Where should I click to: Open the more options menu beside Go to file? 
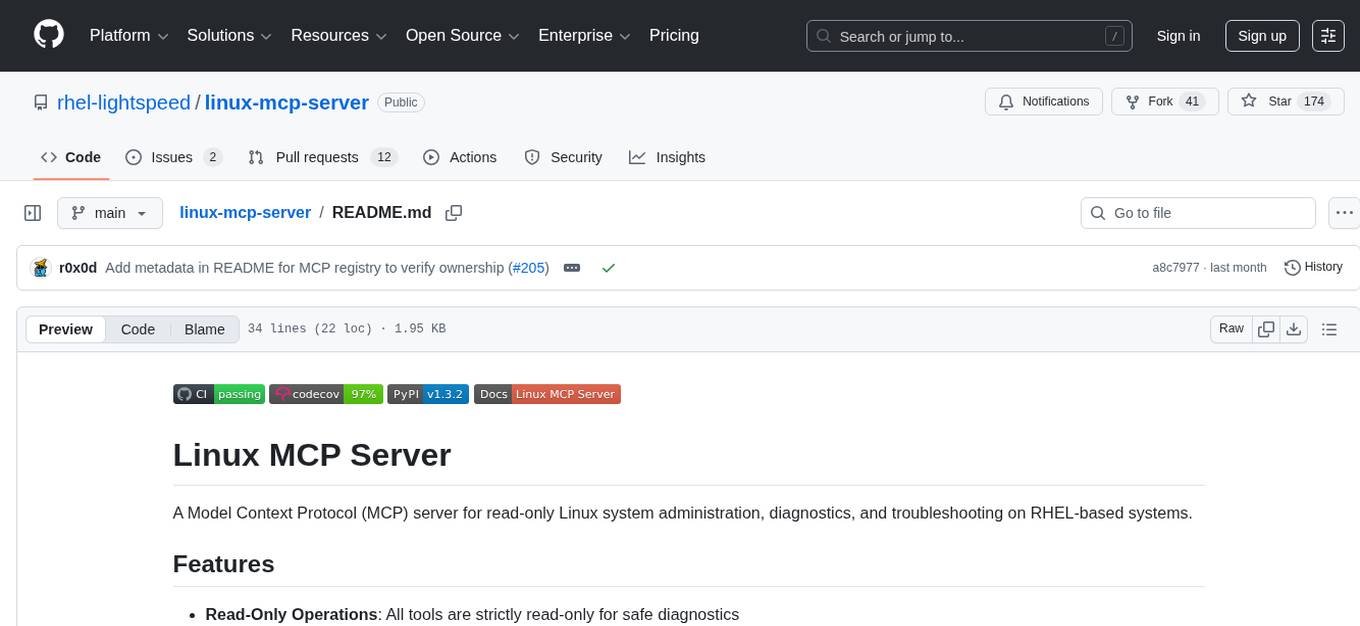coord(1344,212)
